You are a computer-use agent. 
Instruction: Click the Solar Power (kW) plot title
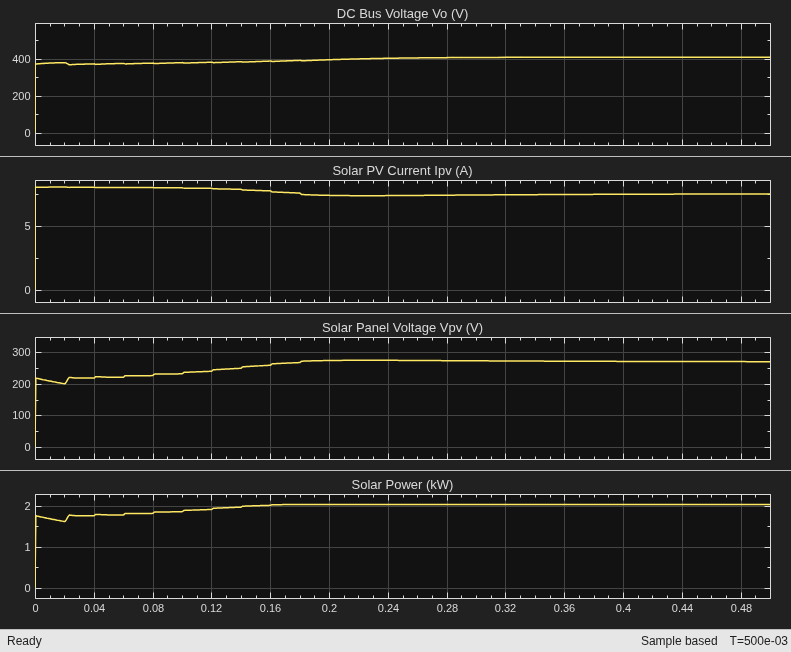(402, 484)
